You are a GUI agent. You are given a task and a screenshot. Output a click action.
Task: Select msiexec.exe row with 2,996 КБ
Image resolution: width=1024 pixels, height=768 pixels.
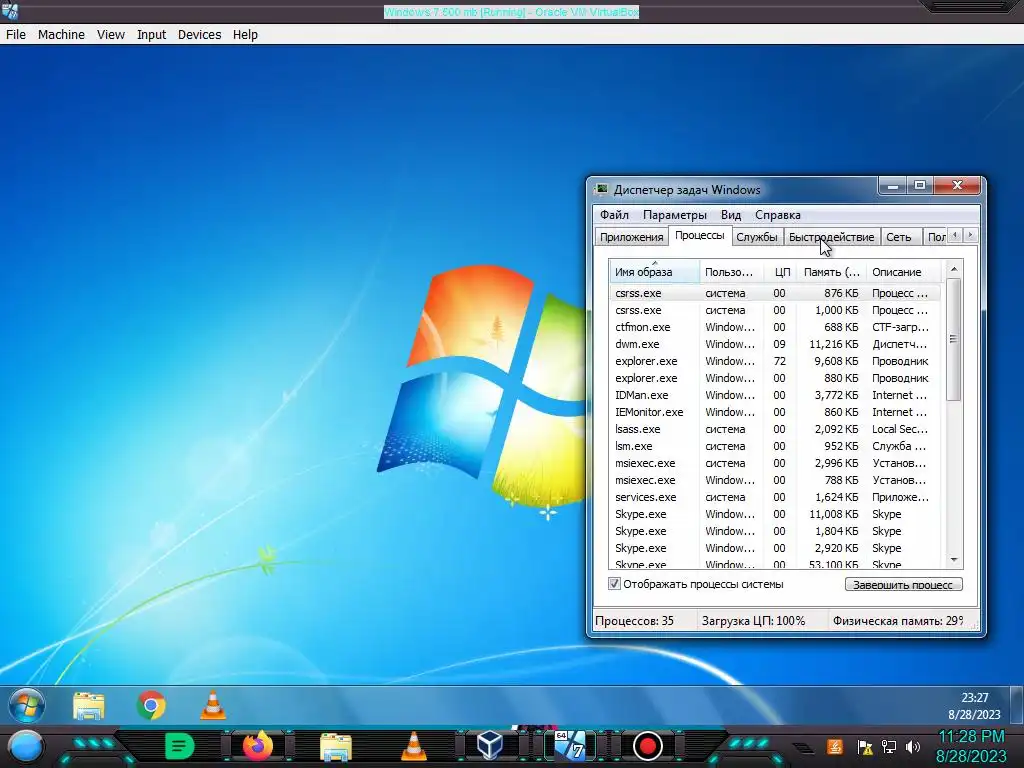pos(776,463)
